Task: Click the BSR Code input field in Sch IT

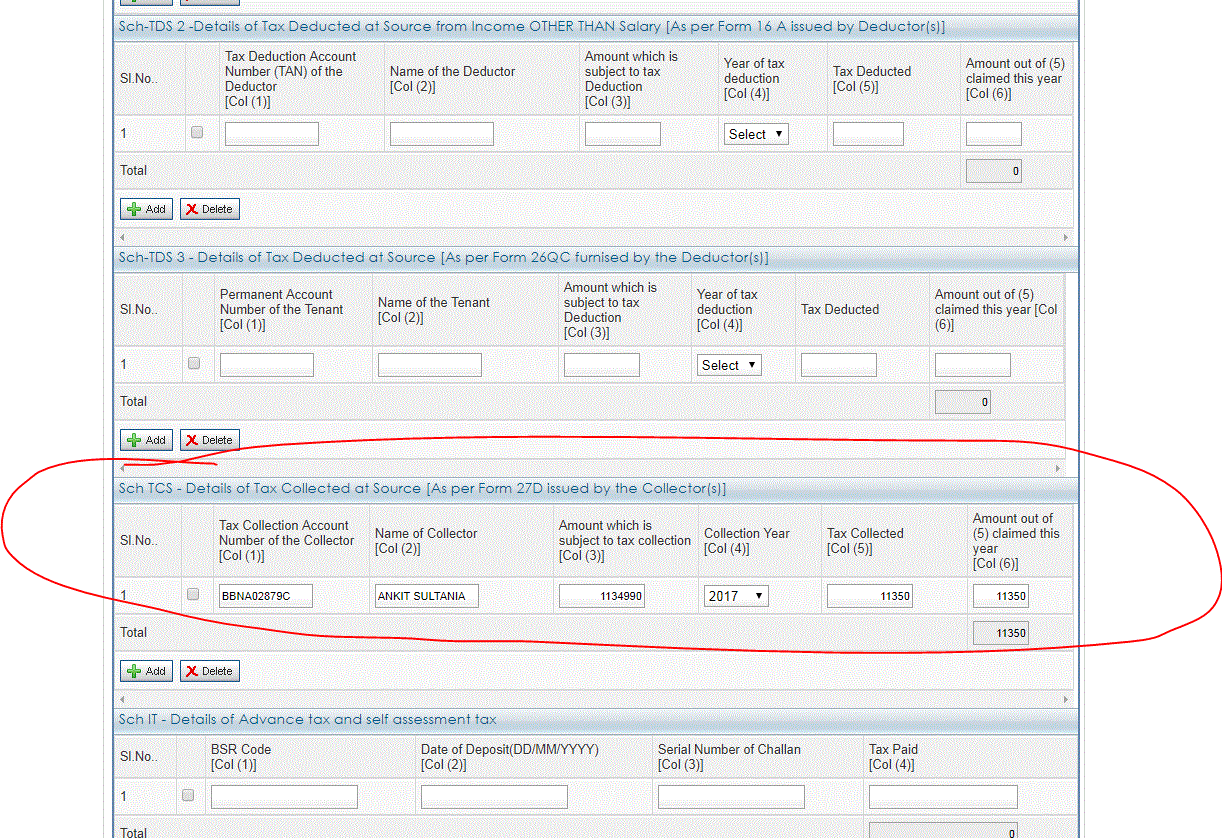Action: click(x=283, y=796)
